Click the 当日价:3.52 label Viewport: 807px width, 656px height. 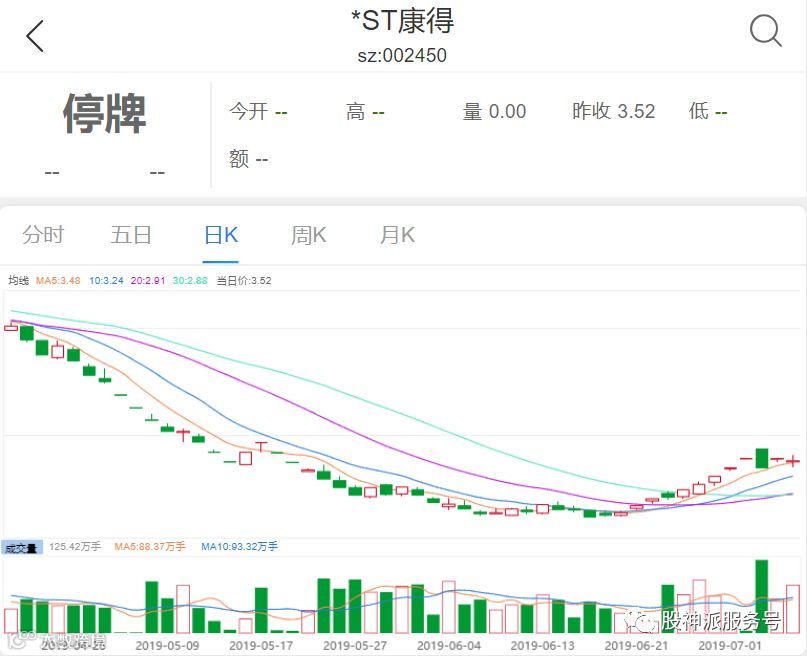(243, 280)
